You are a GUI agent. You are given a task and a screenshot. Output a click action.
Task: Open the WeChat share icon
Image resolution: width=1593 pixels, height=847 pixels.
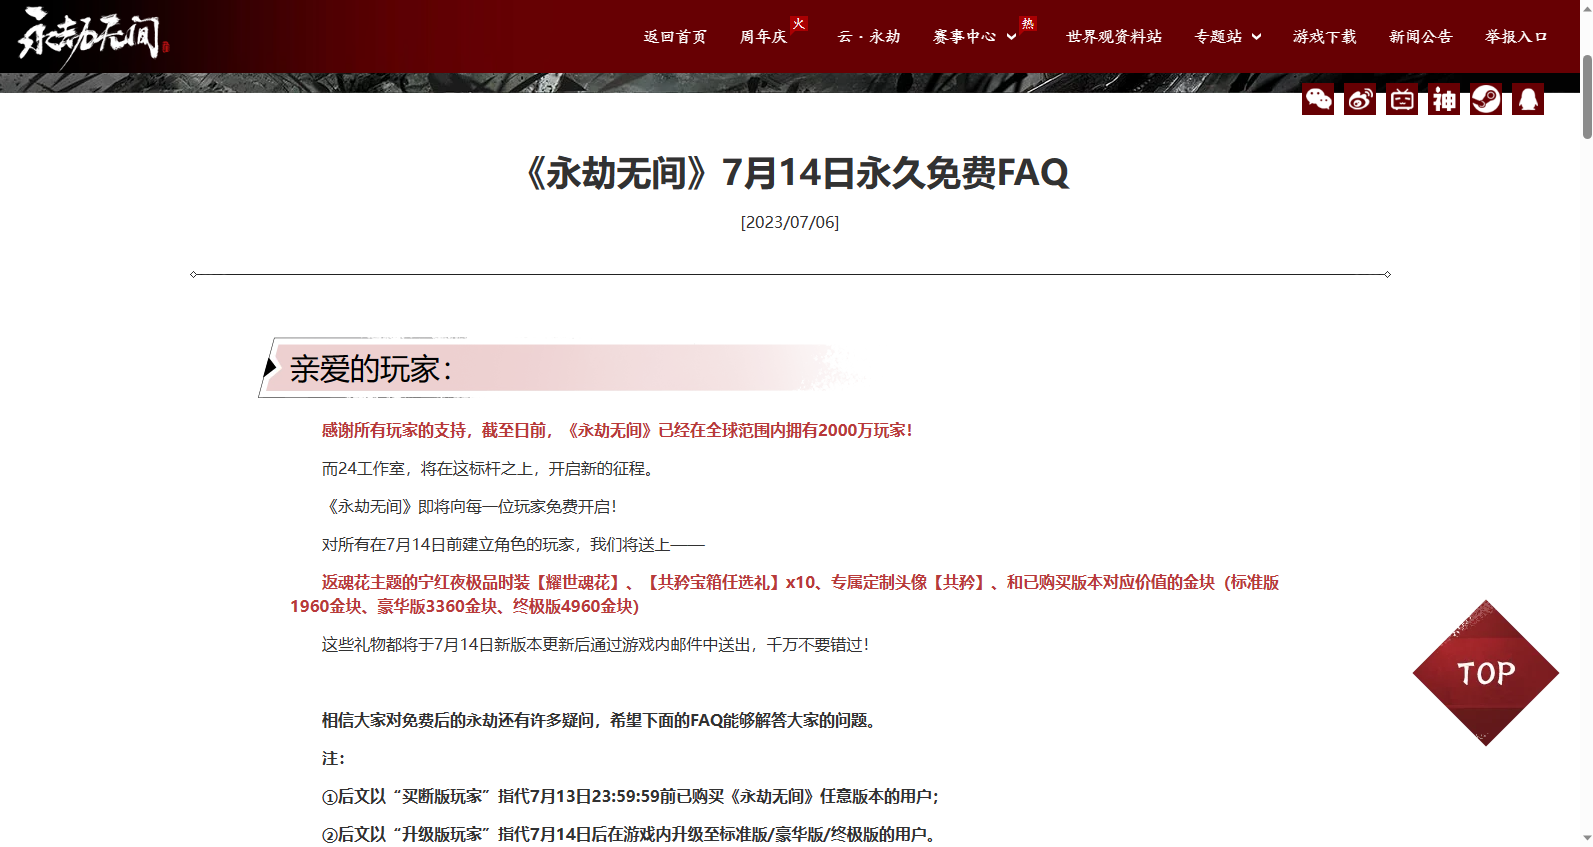tap(1318, 99)
